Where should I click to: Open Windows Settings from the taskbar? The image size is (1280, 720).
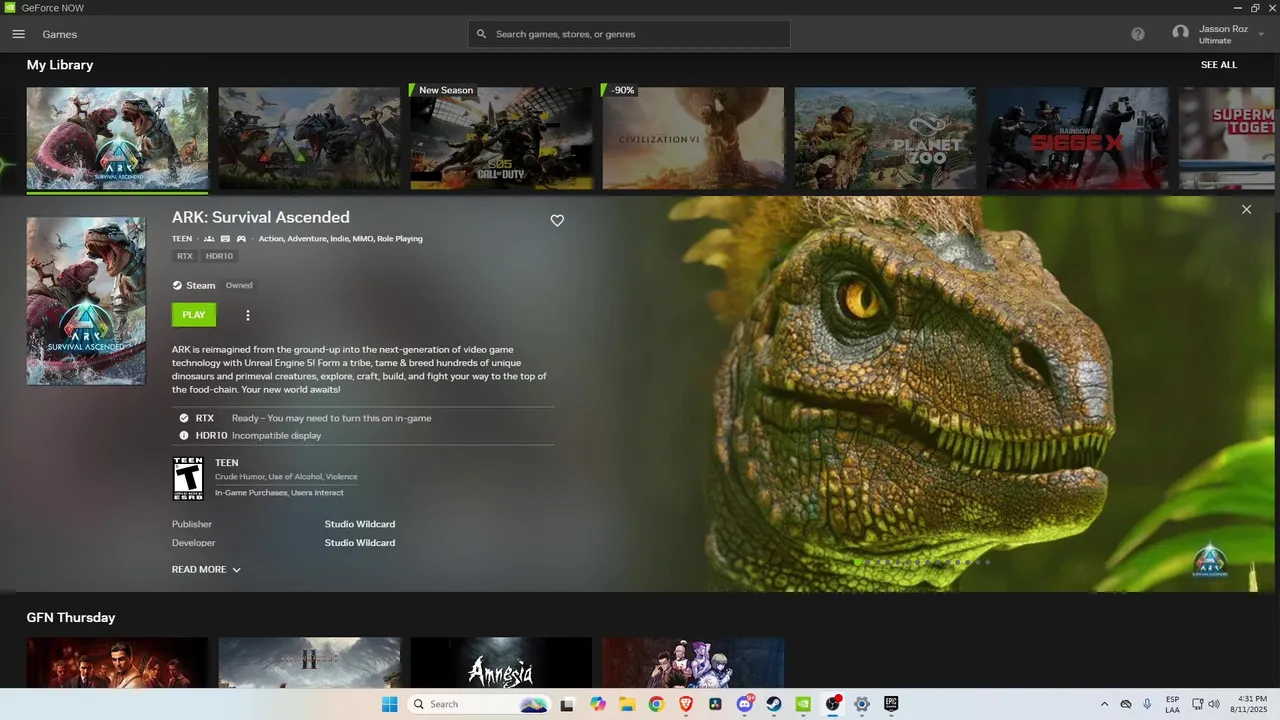pyautogui.click(x=862, y=704)
